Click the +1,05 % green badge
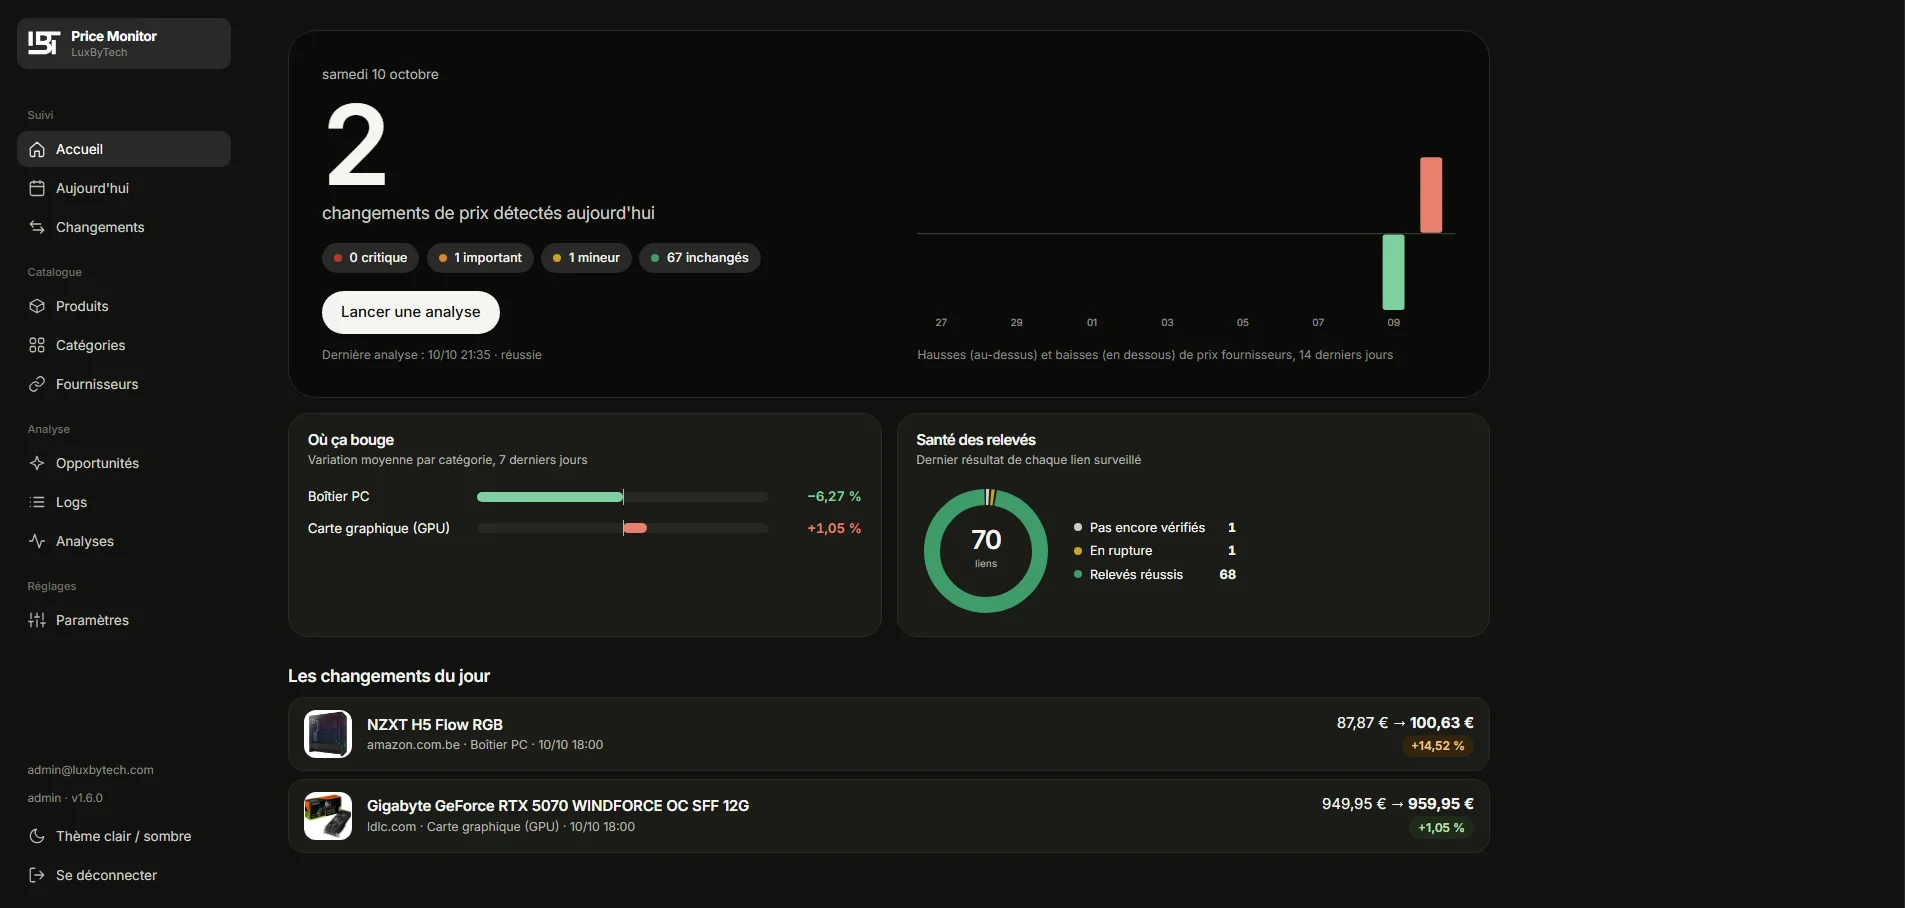The width and height of the screenshot is (1905, 908). tap(1441, 828)
